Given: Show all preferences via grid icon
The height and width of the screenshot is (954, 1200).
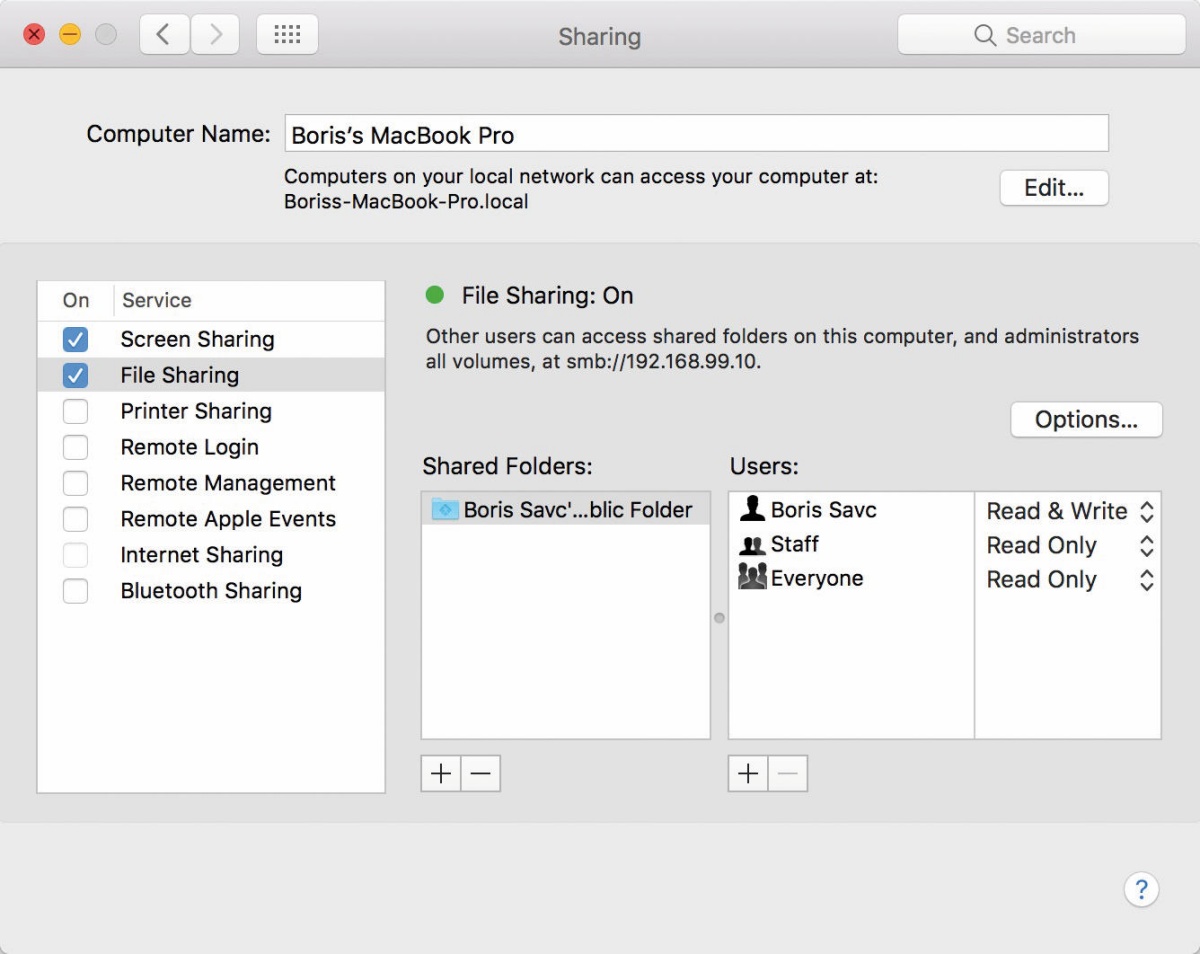Looking at the screenshot, I should pos(287,35).
